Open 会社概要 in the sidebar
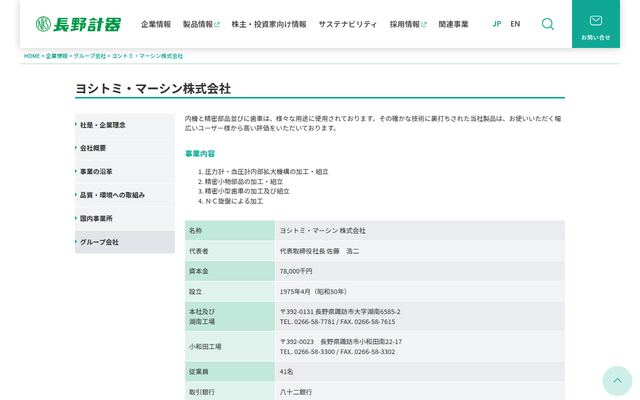Image resolution: width=640 pixels, height=400 pixels. (125, 148)
